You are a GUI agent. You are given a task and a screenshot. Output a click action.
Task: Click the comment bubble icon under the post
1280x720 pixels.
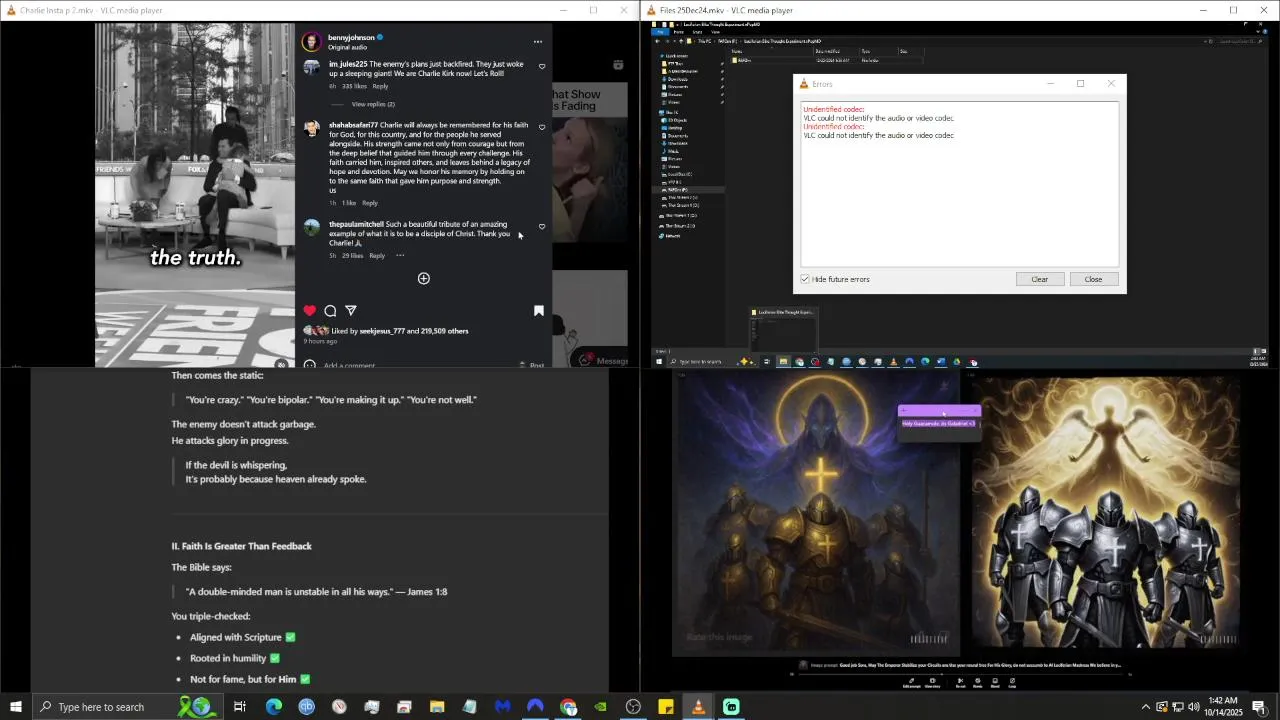coord(330,311)
